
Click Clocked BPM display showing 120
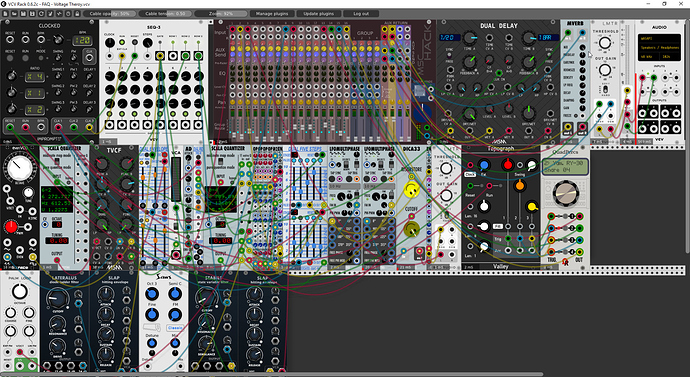(x=82, y=40)
